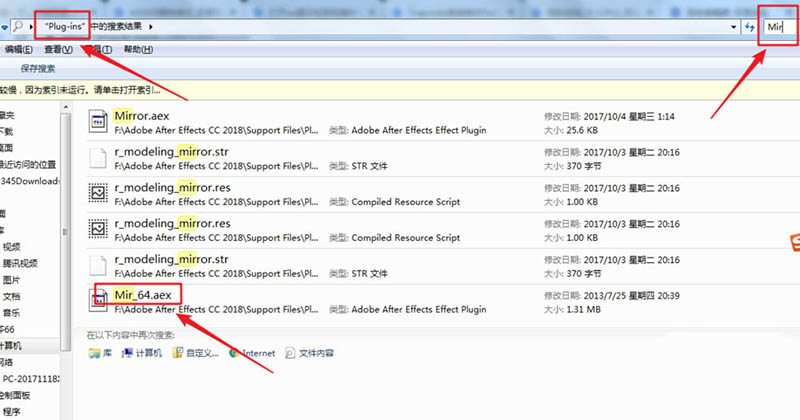Click the second r_modeling_mirror.str file name
Image resolution: width=800 pixels, height=420 pixels.
click(x=171, y=259)
